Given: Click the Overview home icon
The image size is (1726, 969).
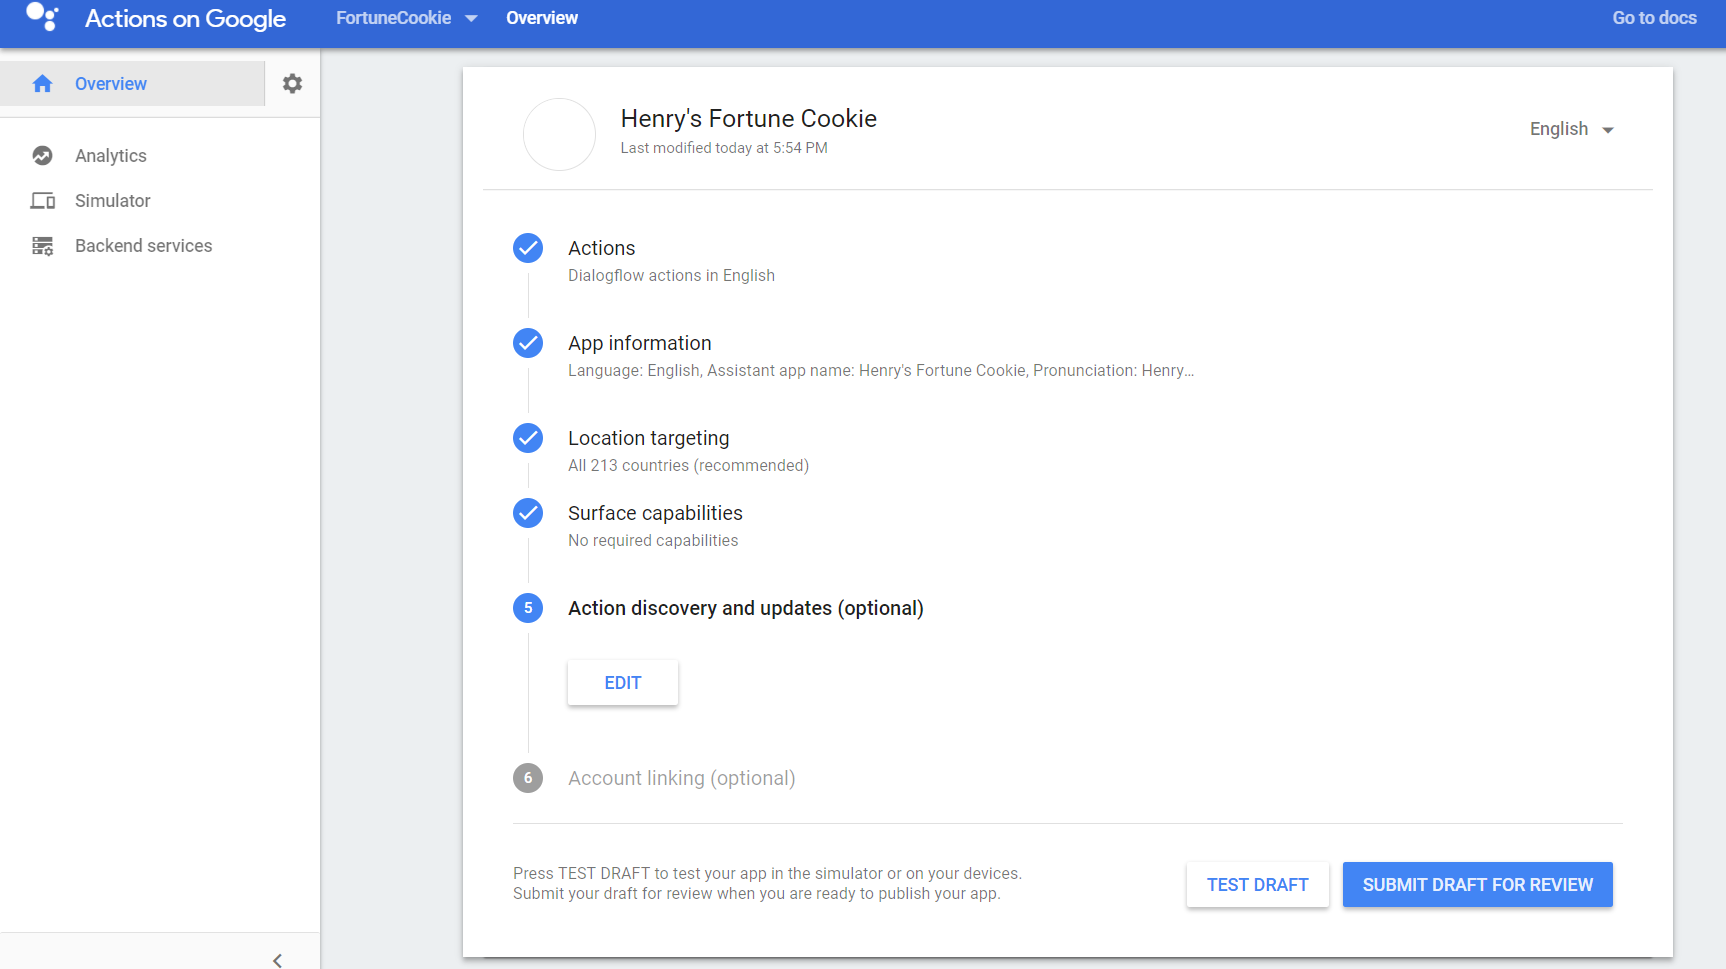Looking at the screenshot, I should 42,84.
